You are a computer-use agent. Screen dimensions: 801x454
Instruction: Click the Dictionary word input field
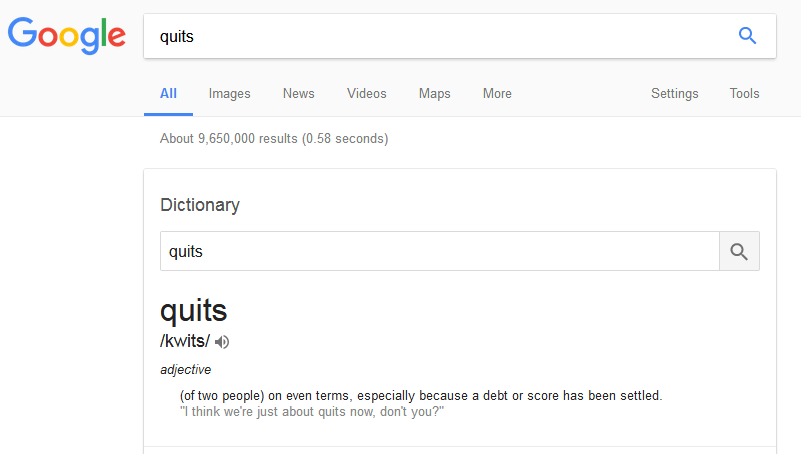click(439, 252)
